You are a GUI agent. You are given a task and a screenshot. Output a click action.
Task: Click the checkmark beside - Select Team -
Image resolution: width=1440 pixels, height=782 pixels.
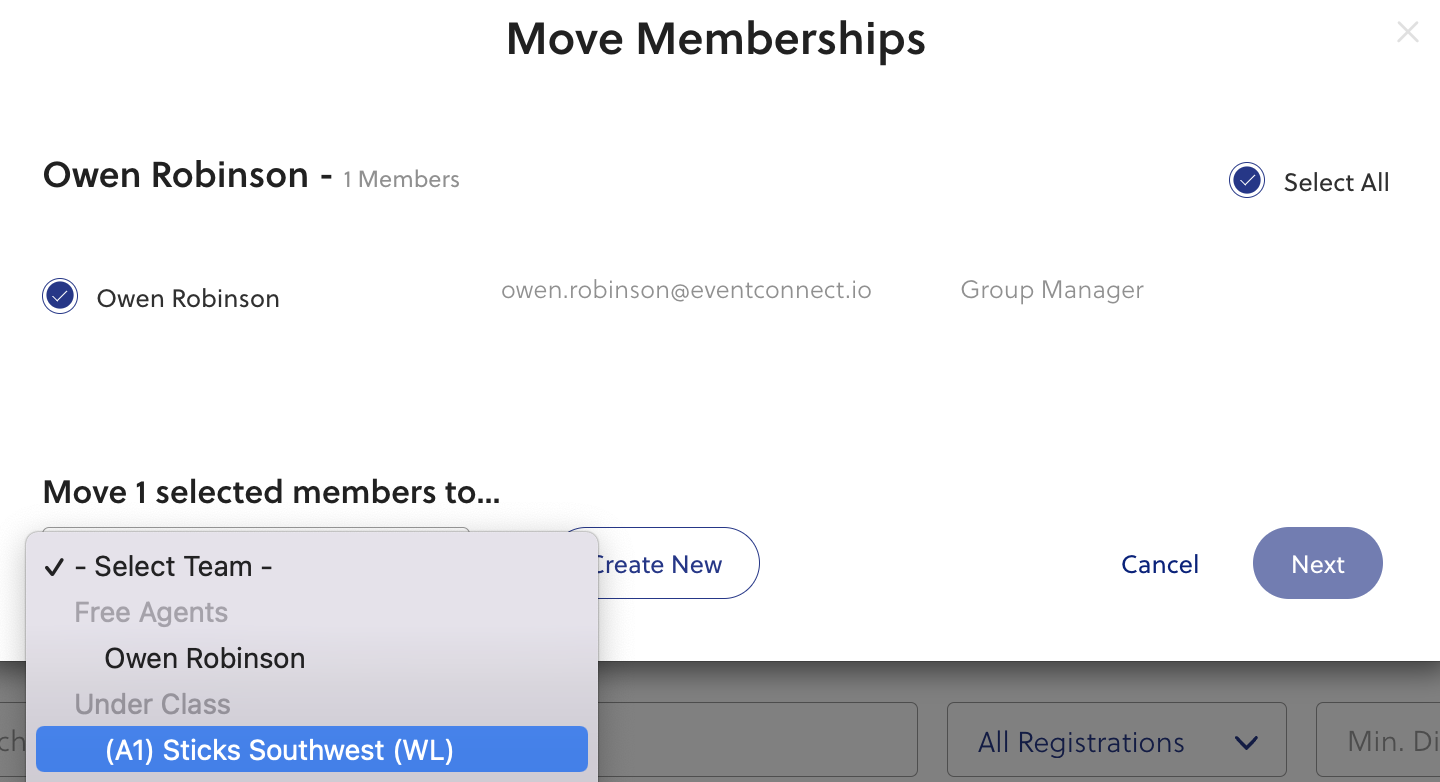click(x=54, y=567)
